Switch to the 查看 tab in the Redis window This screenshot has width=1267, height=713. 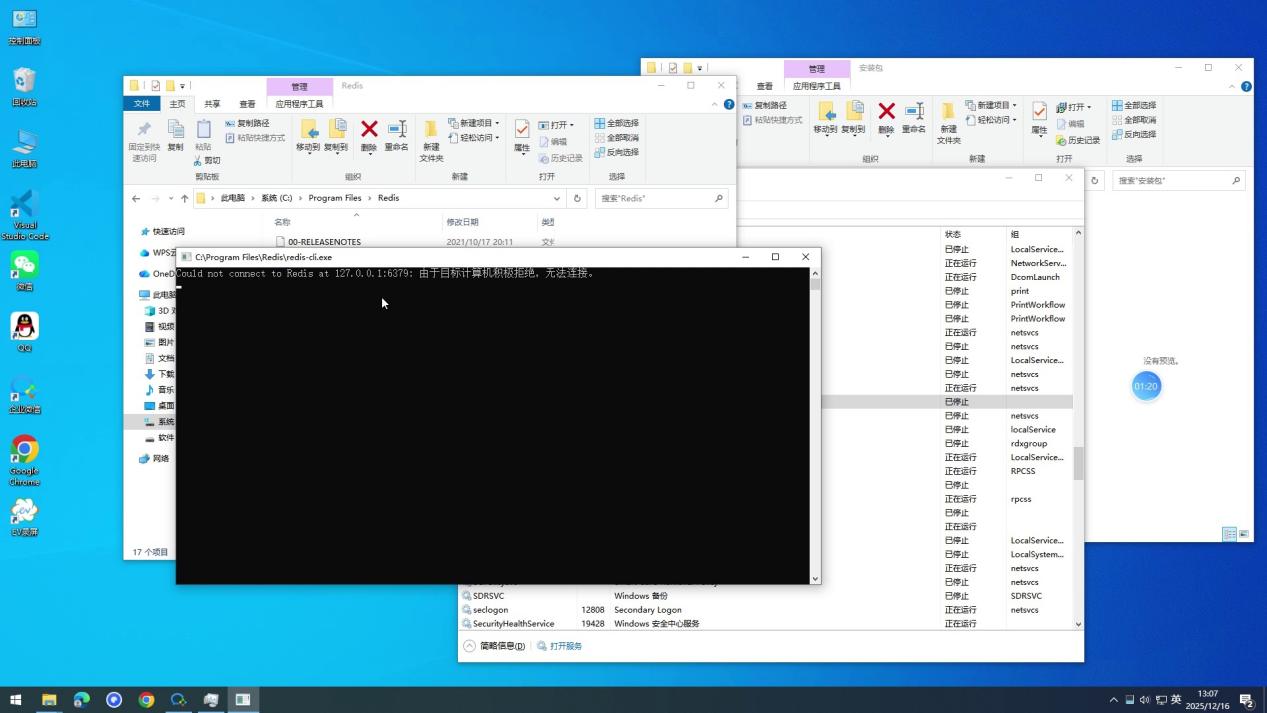[247, 104]
